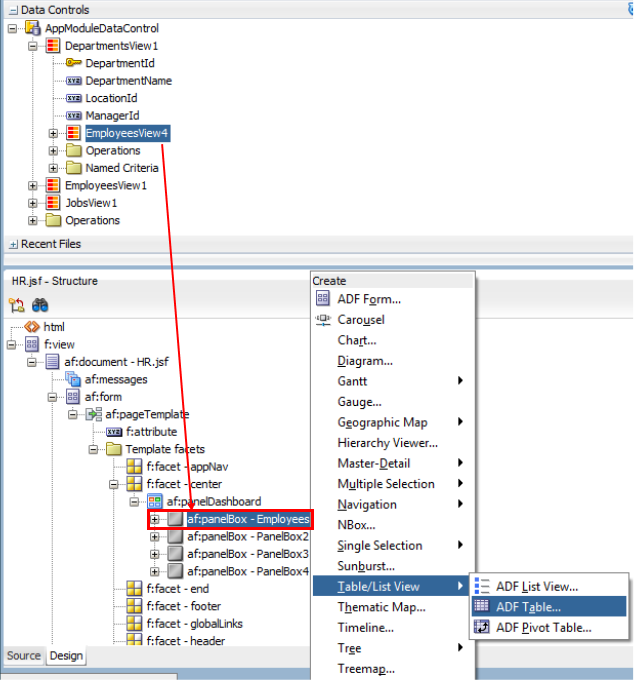634x680 pixels.
Task: Open the Geographic Map submenu
Action: pyautogui.click(x=393, y=422)
